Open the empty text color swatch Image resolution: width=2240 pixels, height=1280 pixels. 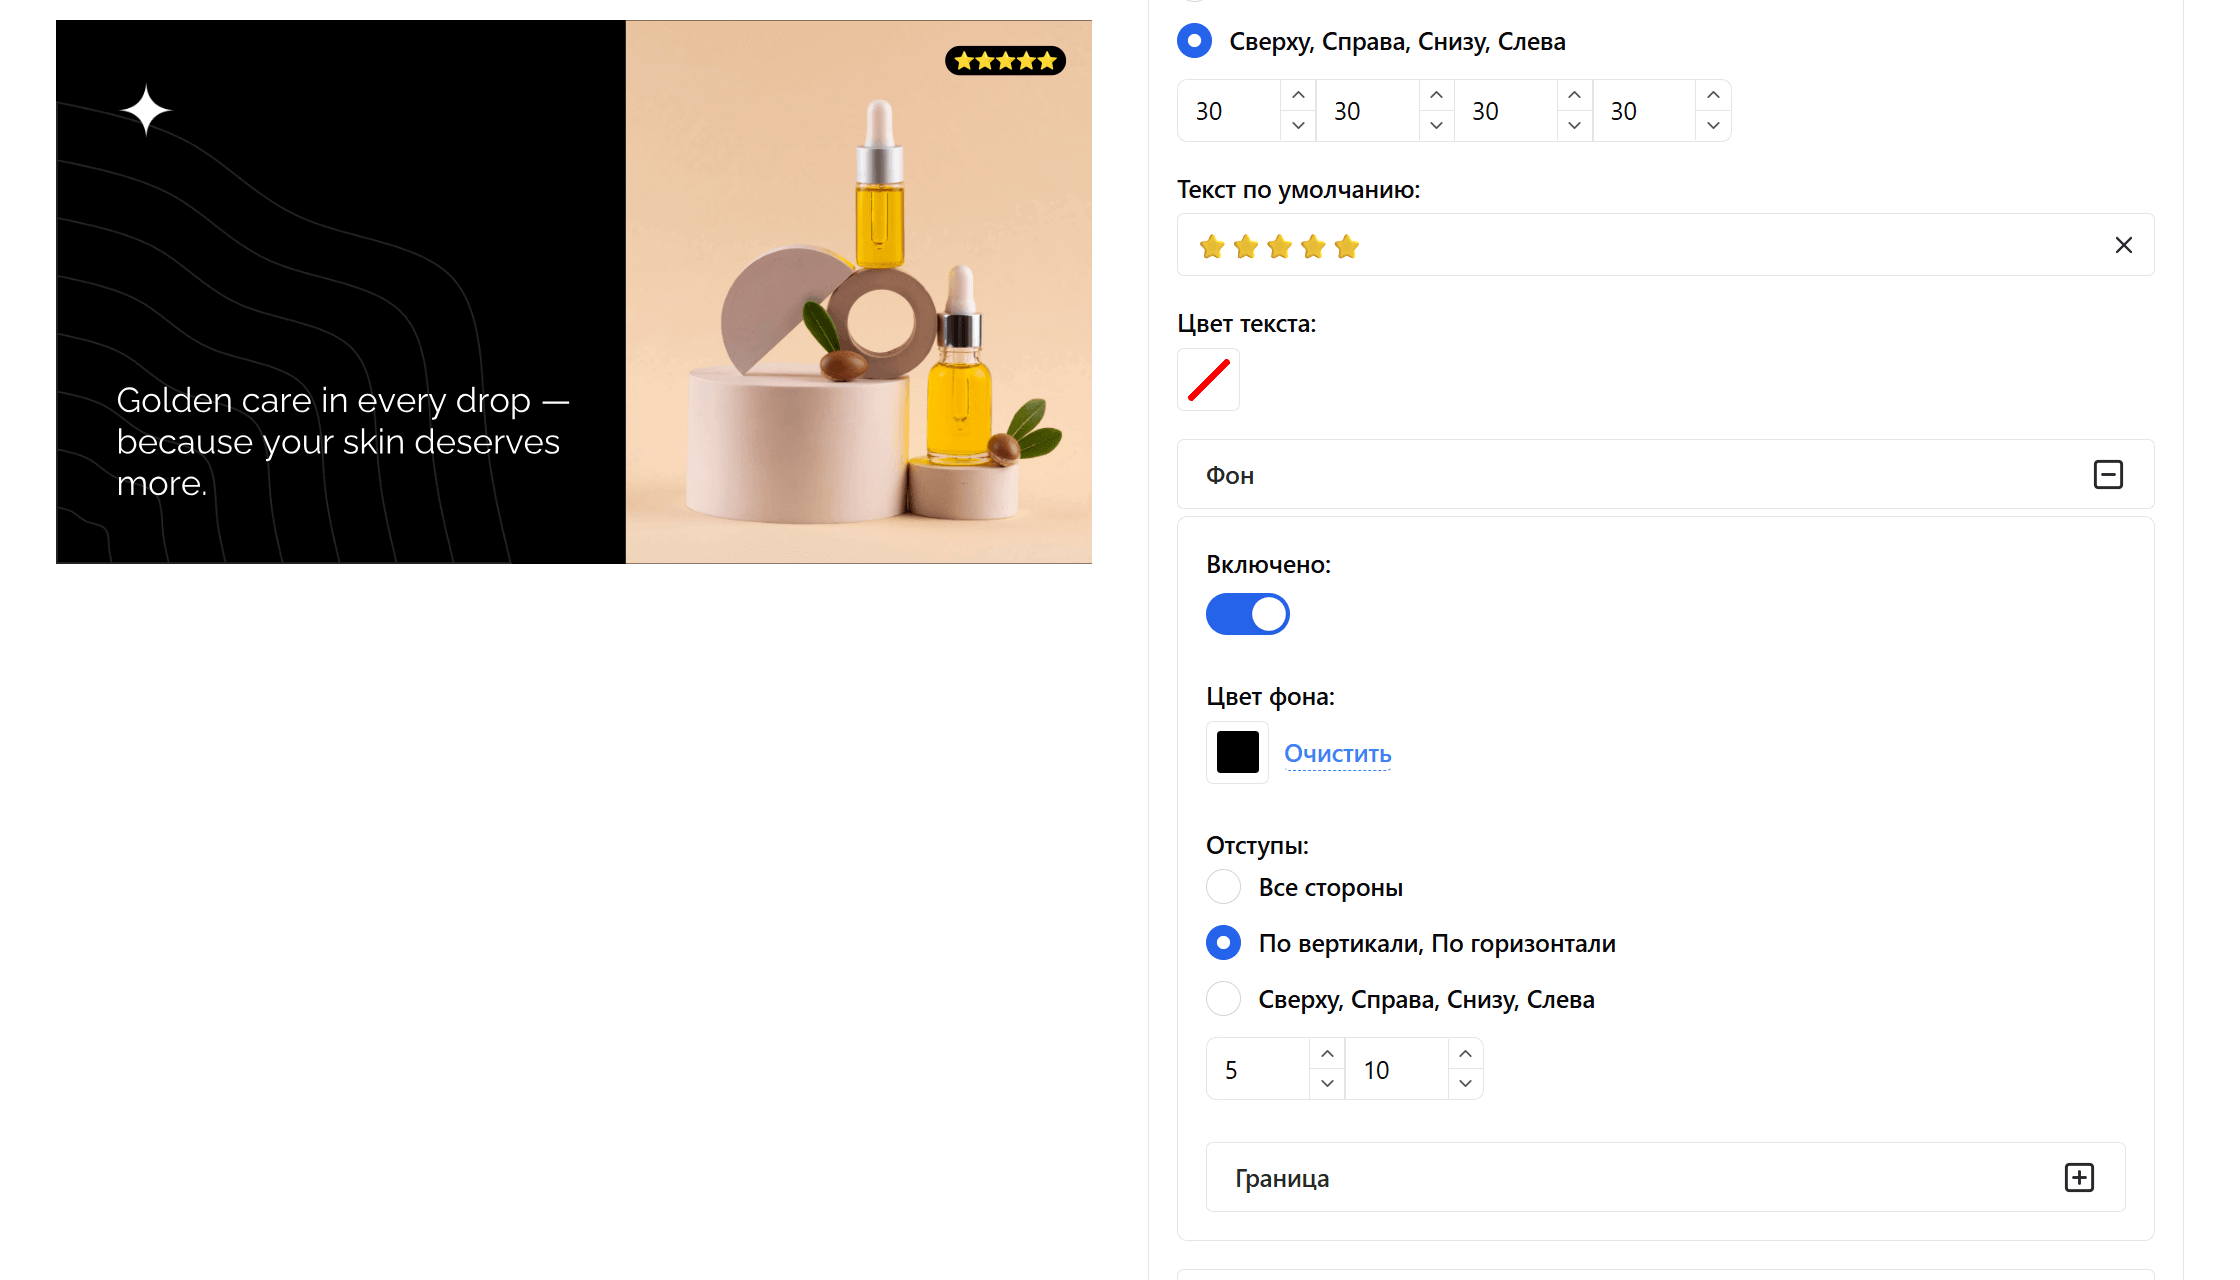(x=1208, y=380)
